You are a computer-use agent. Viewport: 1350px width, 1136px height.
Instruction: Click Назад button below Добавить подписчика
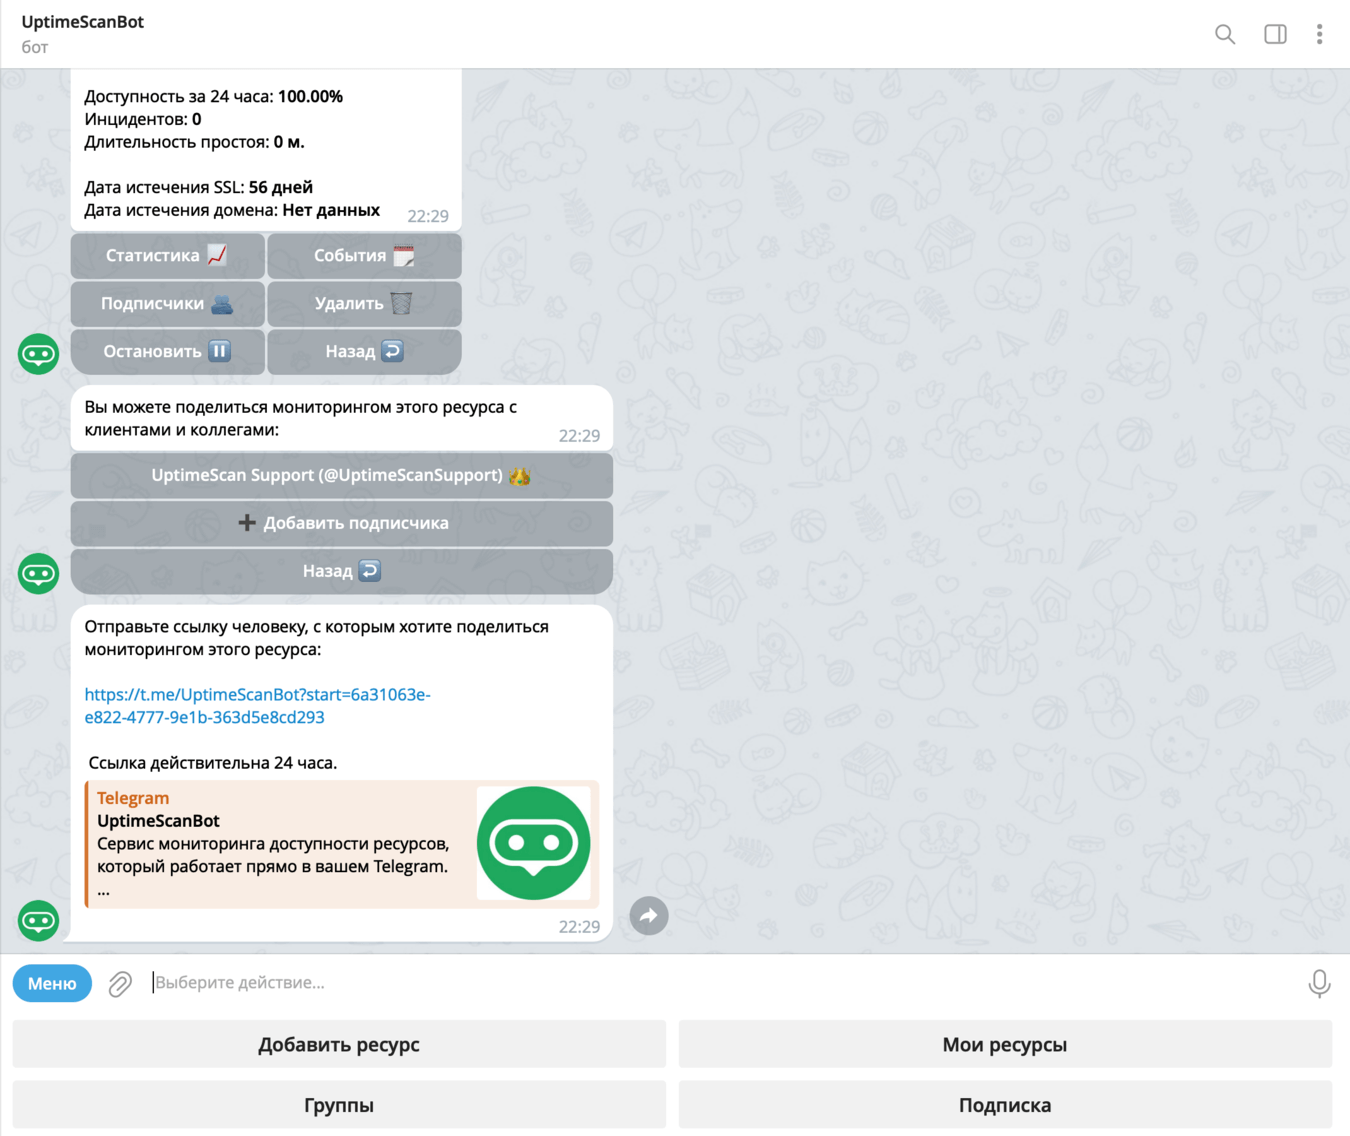(341, 572)
